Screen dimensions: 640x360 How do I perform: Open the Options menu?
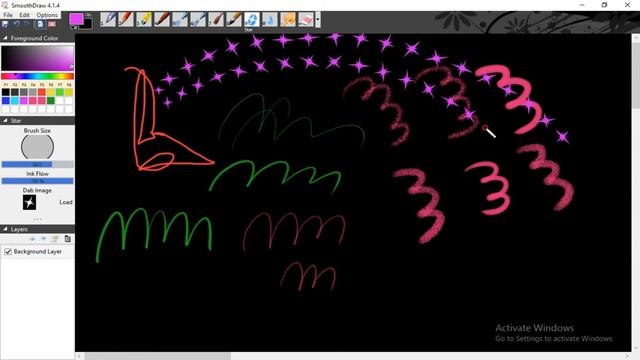point(47,15)
